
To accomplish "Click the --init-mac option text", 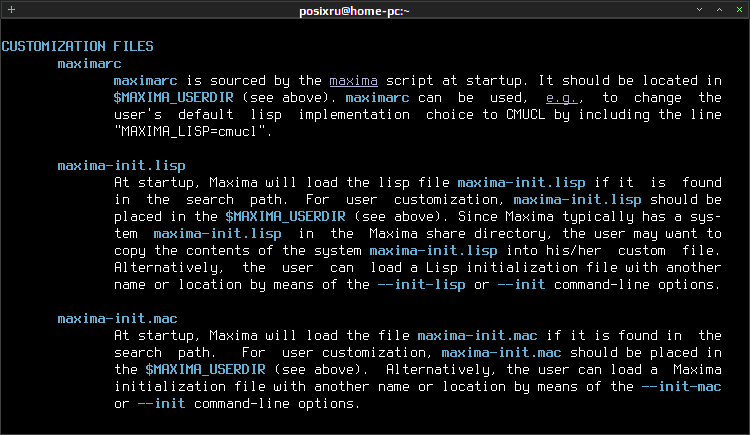I will 682,387.
